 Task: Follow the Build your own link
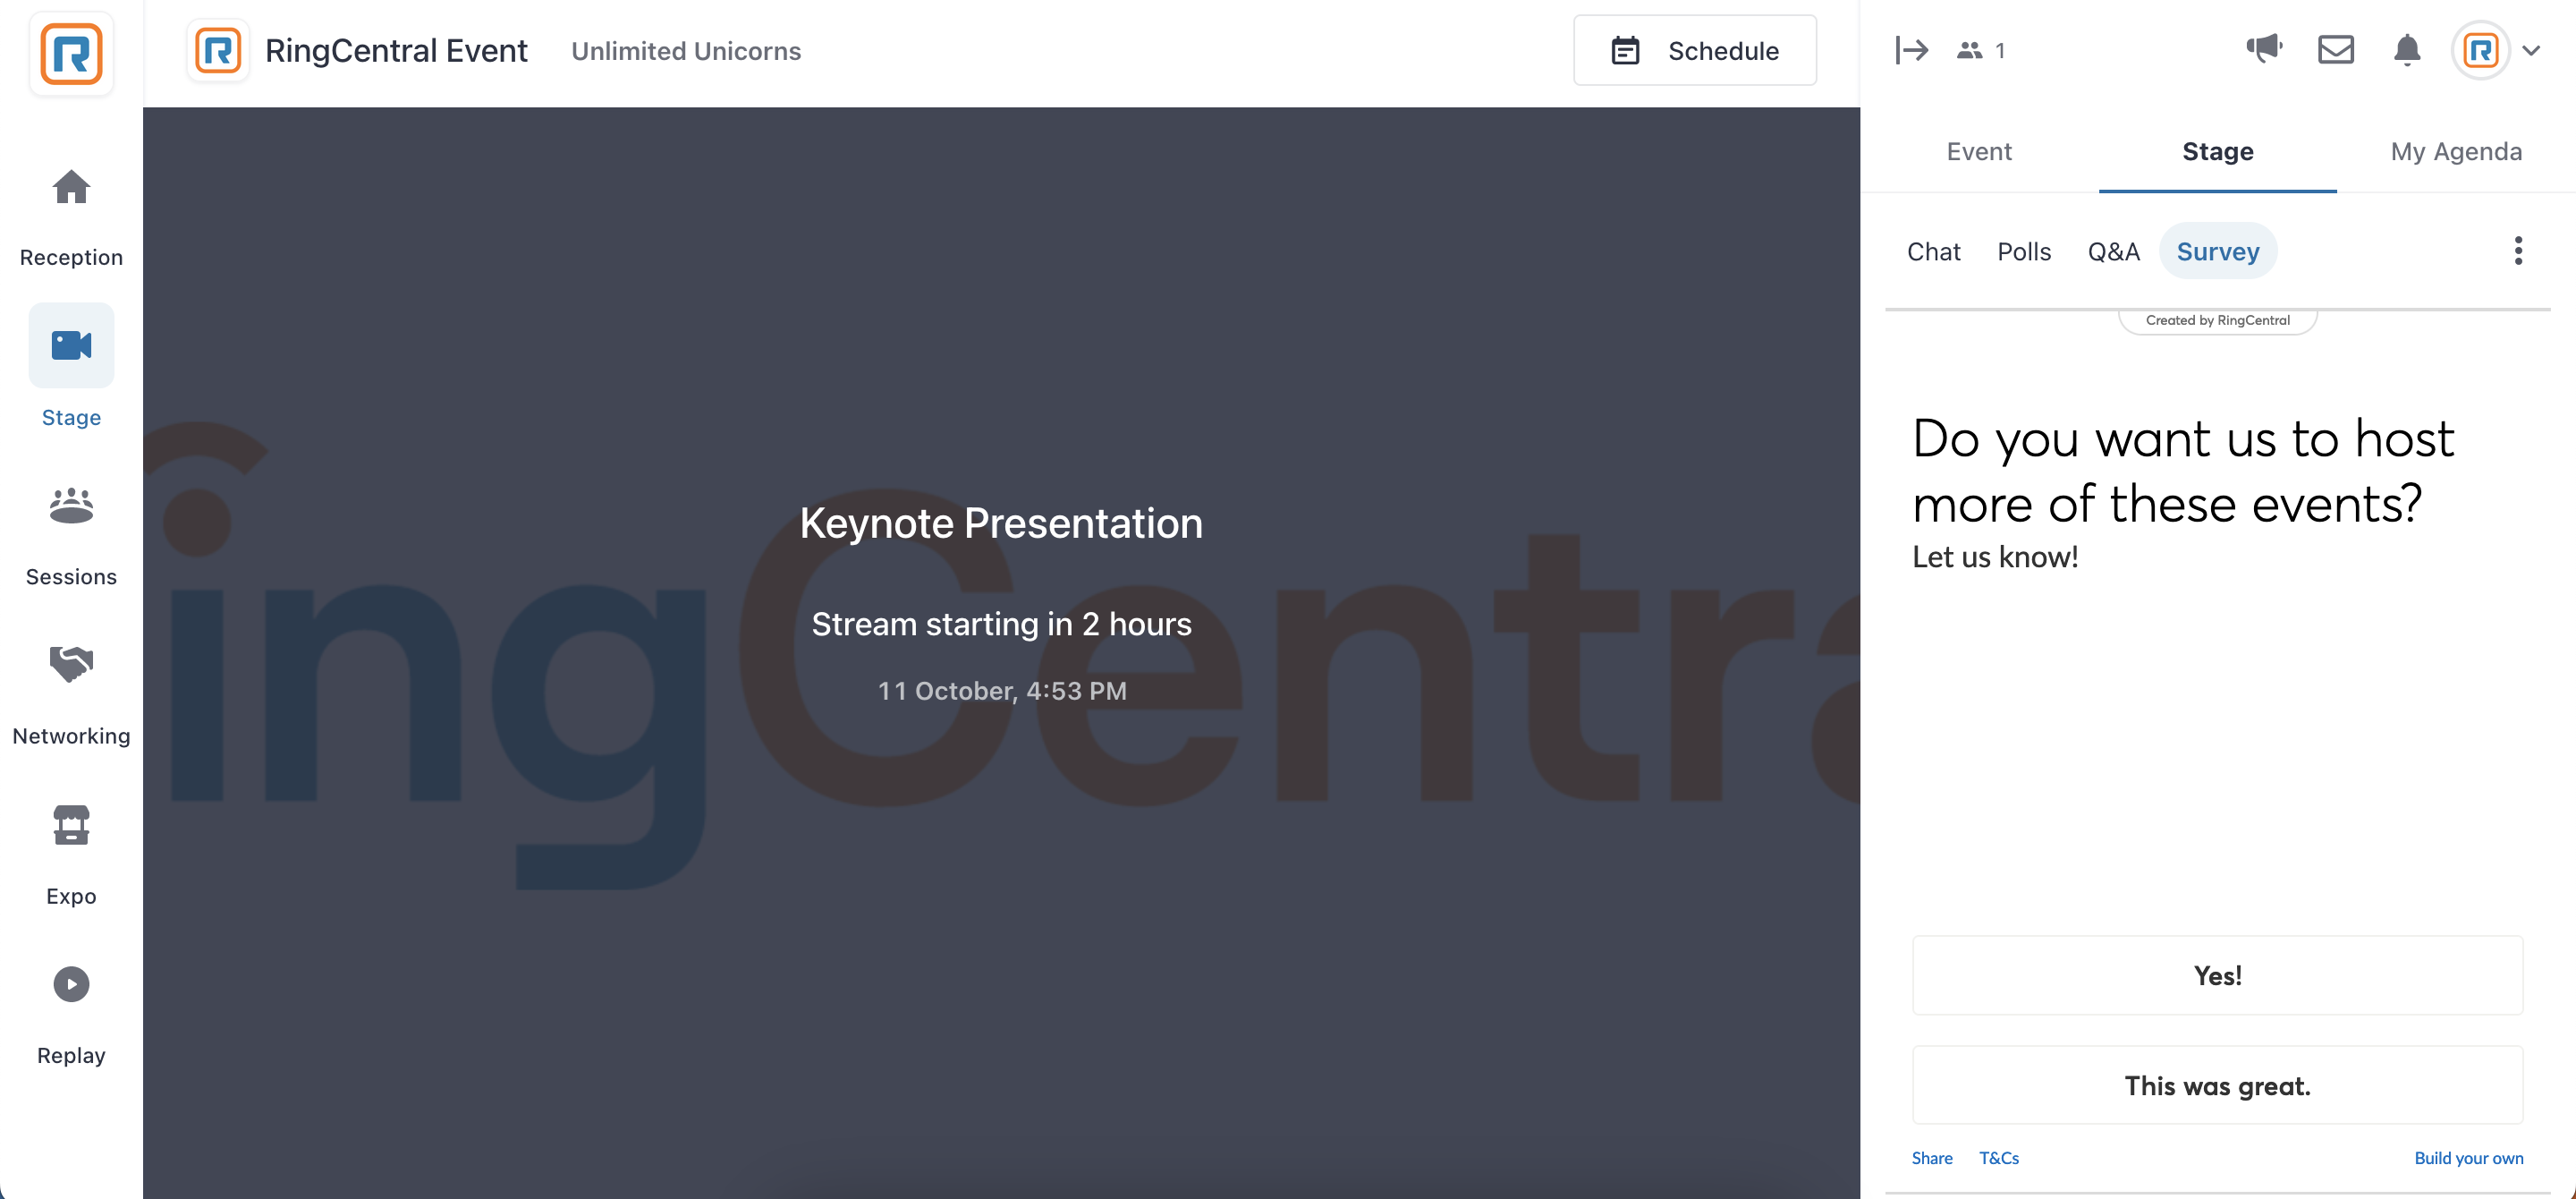coord(2468,1158)
